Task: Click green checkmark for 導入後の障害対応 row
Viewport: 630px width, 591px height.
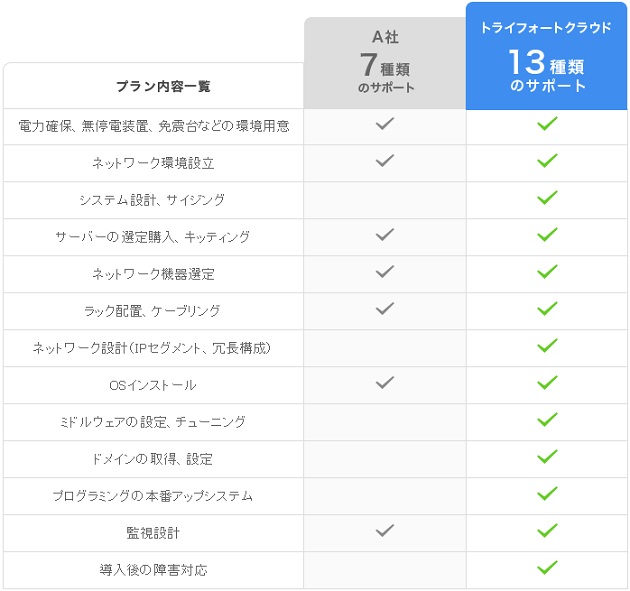Action: (547, 567)
